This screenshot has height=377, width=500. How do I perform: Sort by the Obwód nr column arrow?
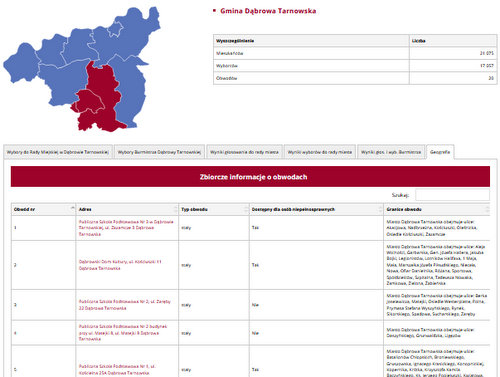(72, 209)
